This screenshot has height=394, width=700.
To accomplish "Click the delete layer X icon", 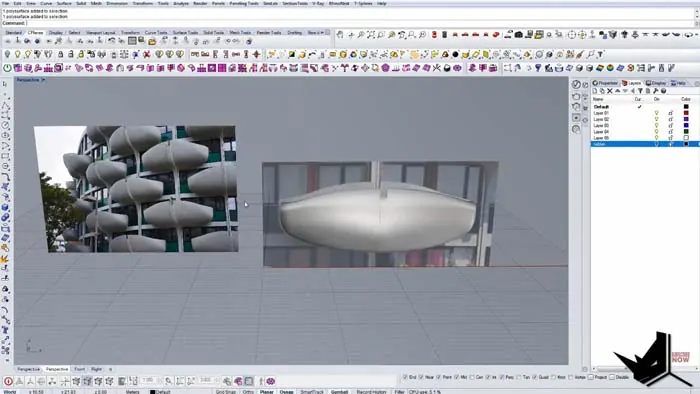I will pos(610,91).
